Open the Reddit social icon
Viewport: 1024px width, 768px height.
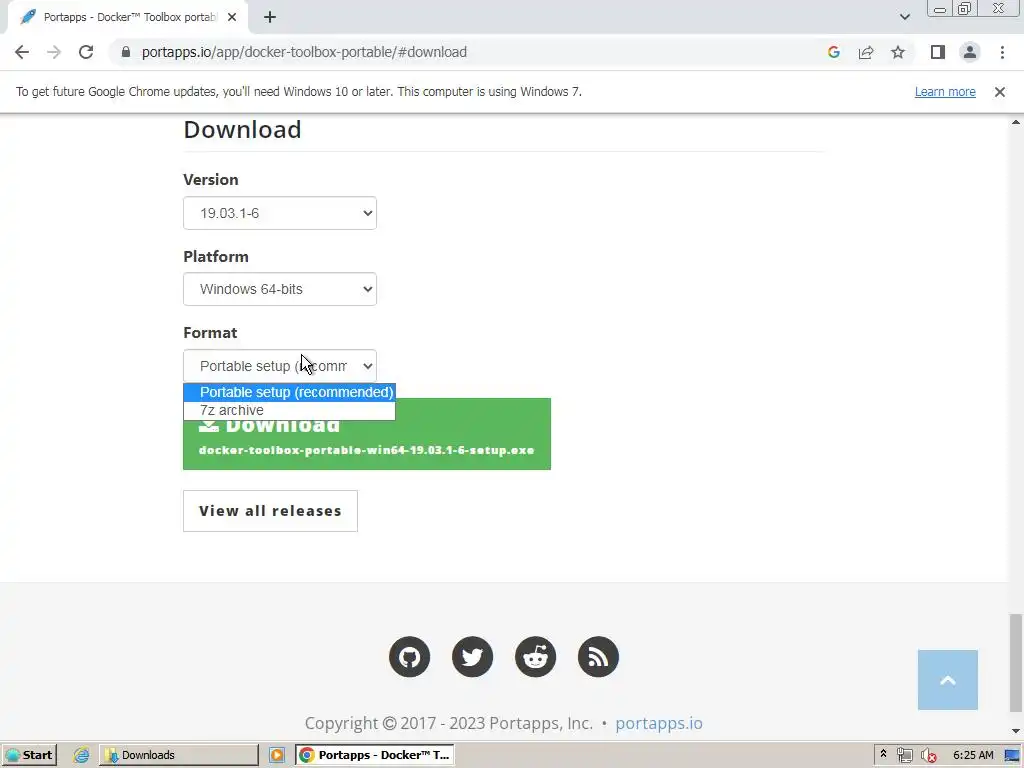click(536, 656)
